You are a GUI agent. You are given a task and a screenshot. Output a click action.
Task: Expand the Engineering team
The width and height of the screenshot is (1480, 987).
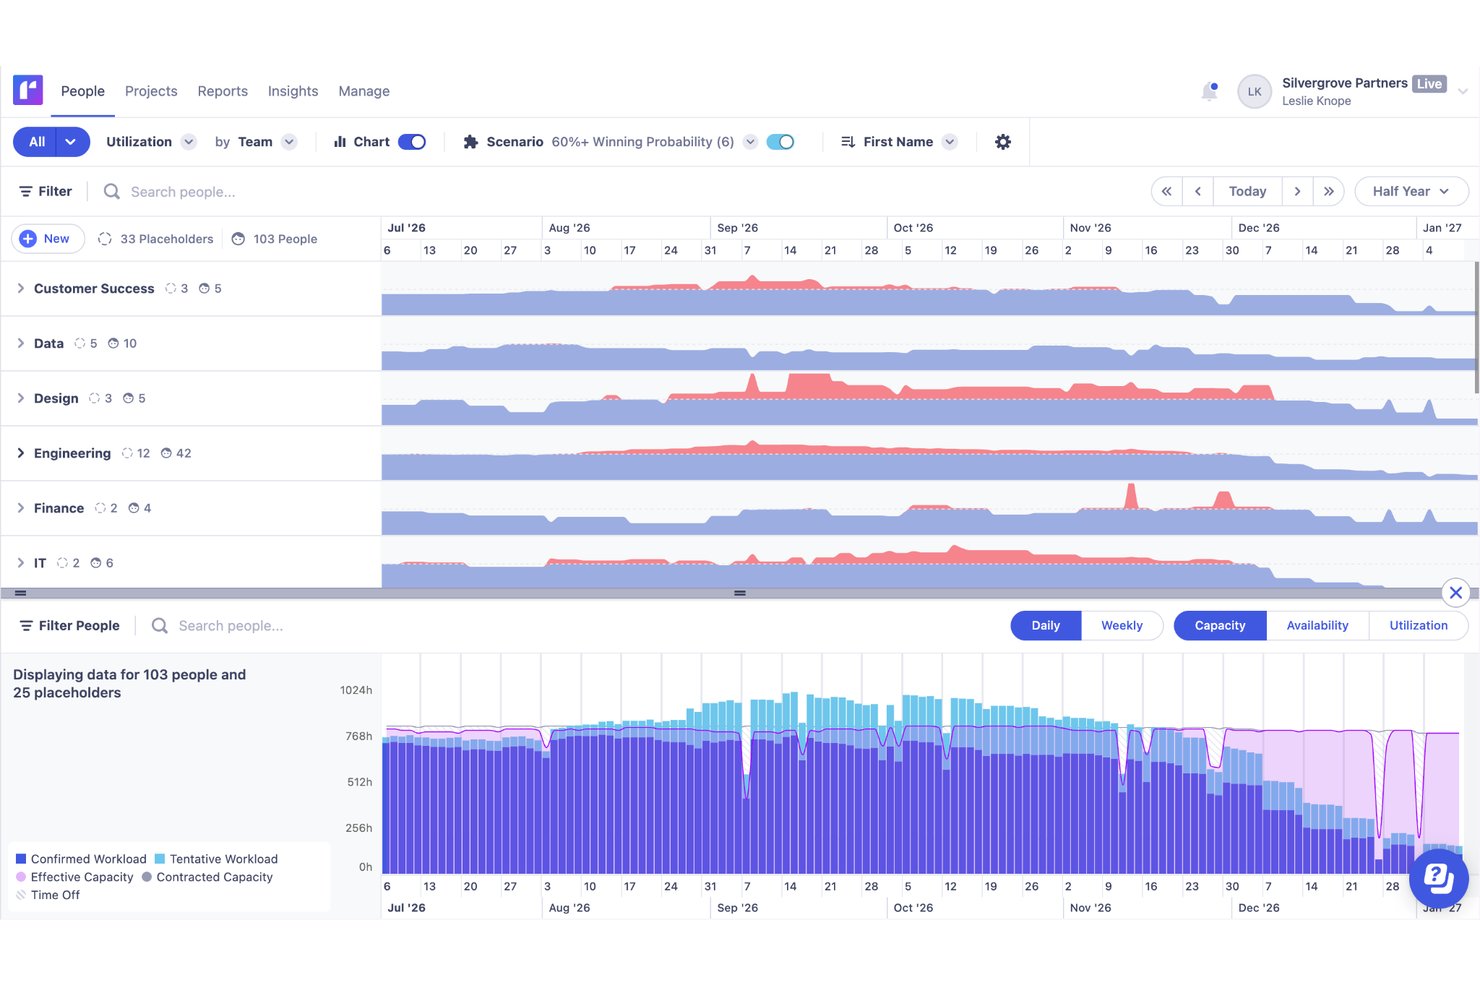(20, 453)
